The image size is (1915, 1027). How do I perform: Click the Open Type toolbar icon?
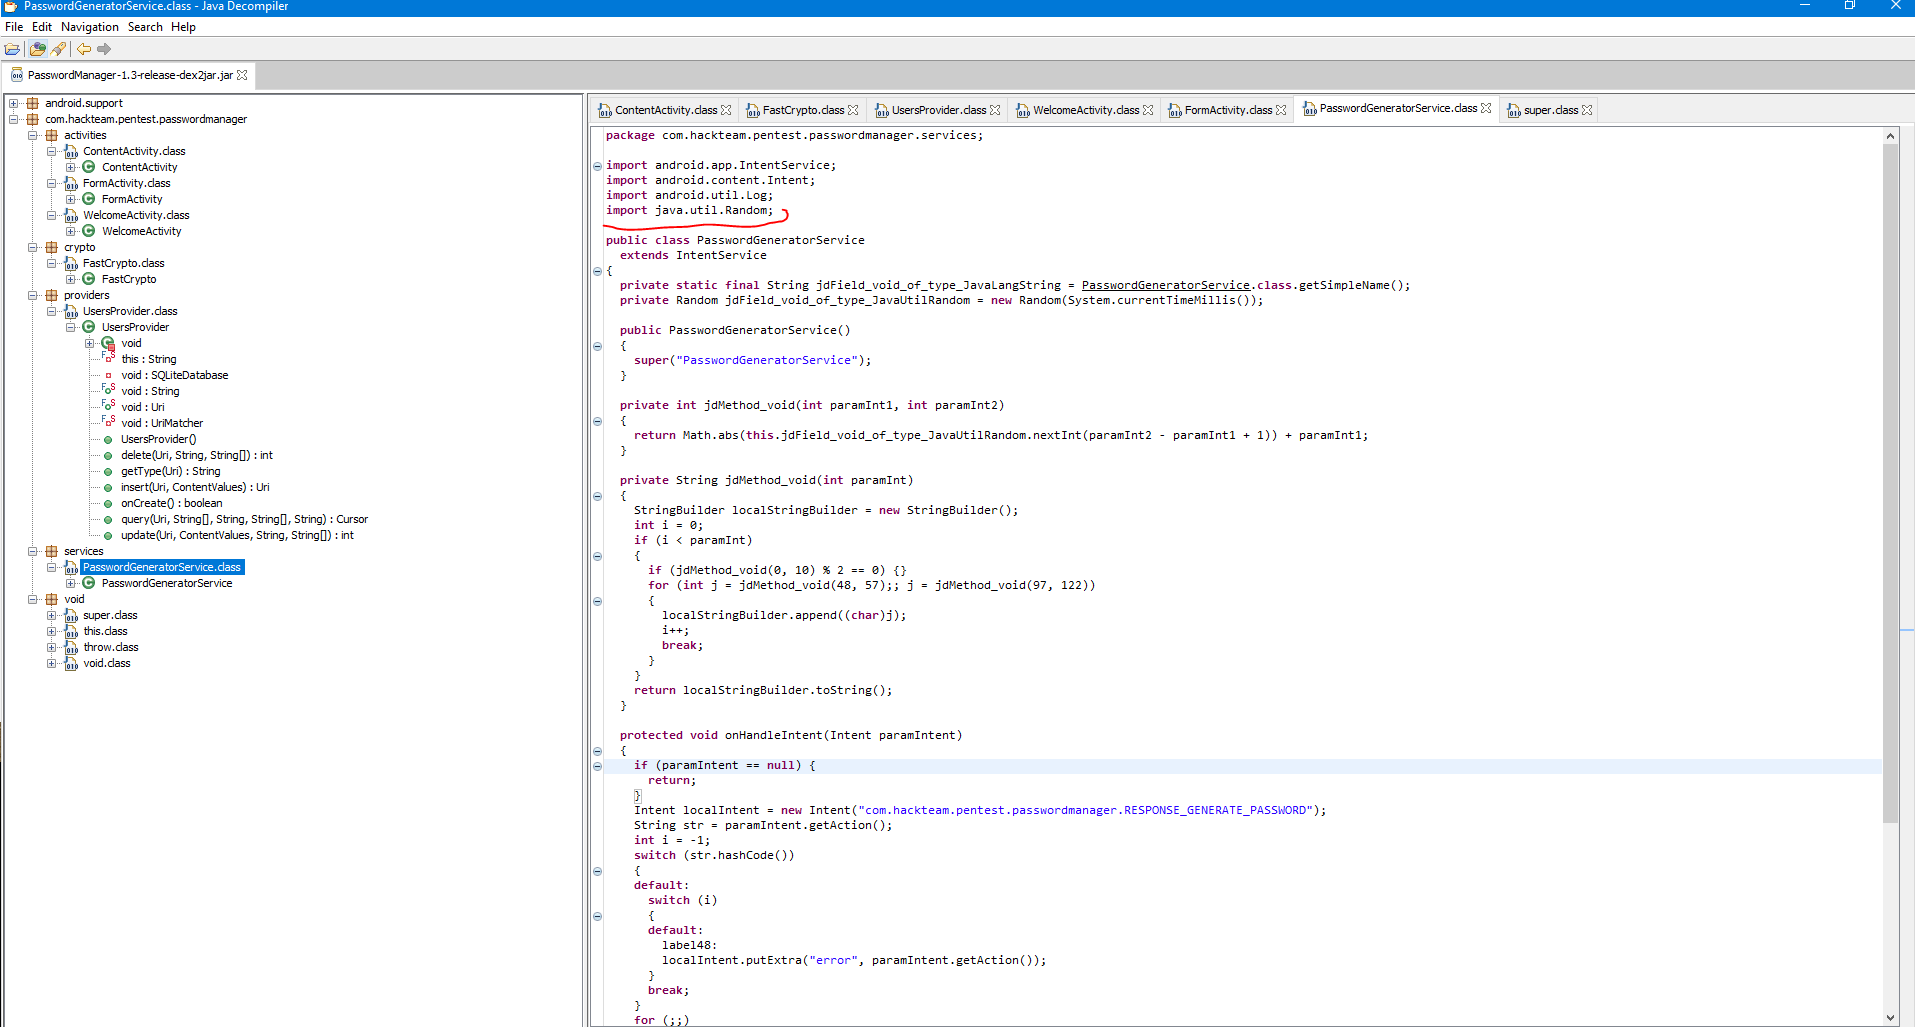(x=38, y=49)
